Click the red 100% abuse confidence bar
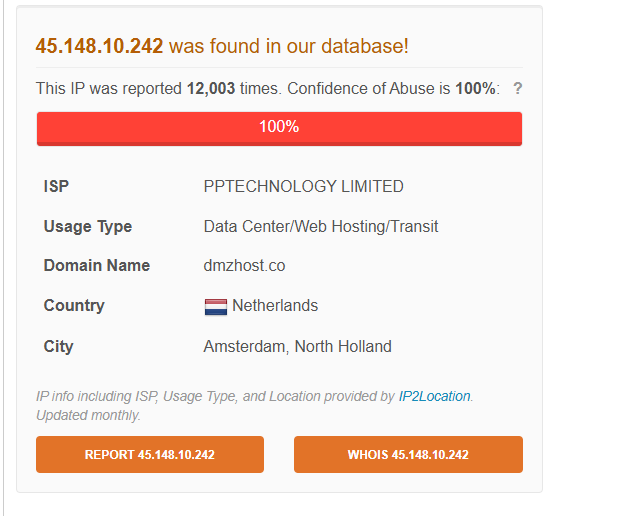Image resolution: width=626 pixels, height=516 pixels. 279,128
